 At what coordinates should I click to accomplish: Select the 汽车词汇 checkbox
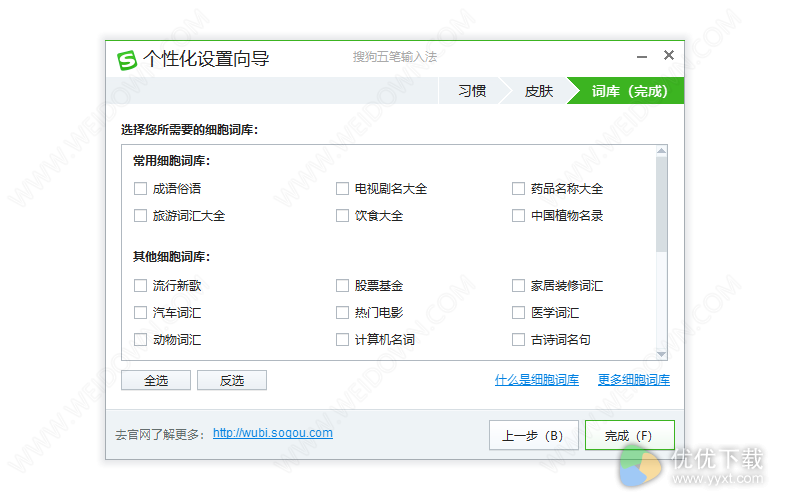click(x=140, y=312)
